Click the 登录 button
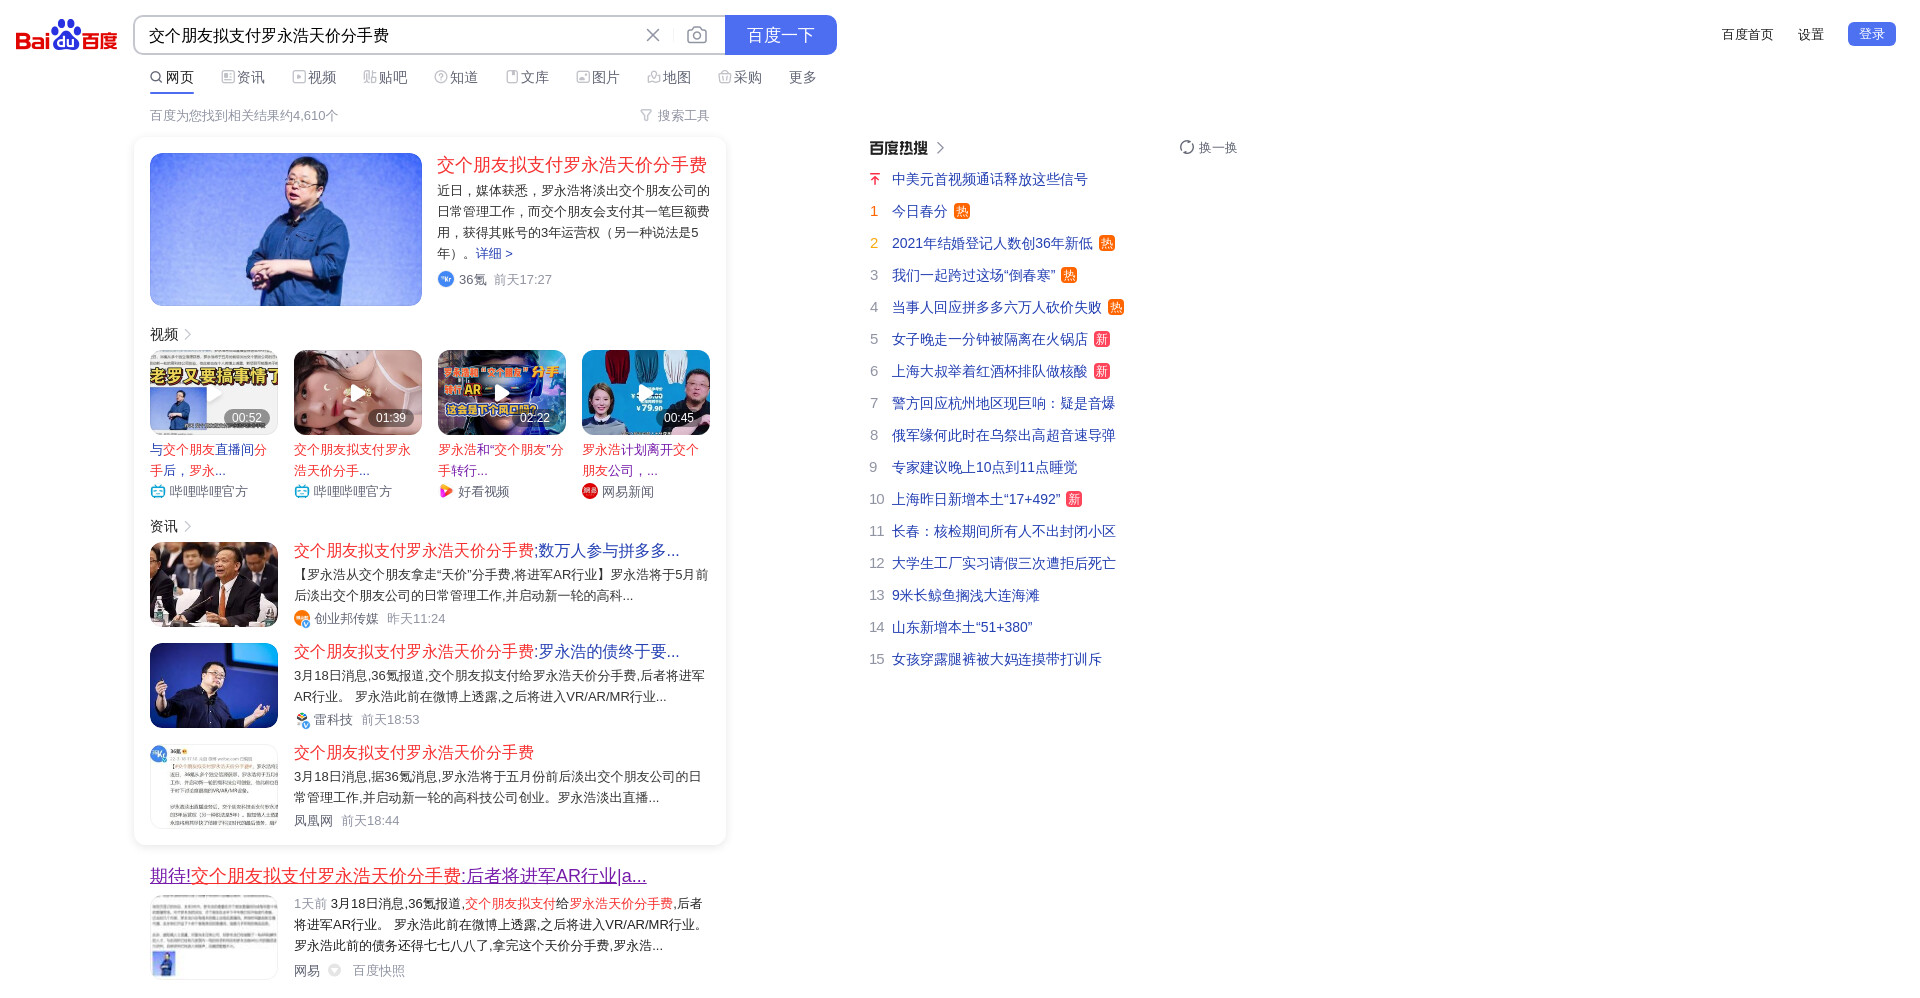Image resolution: width=1920 pixels, height=998 pixels. click(x=1872, y=34)
